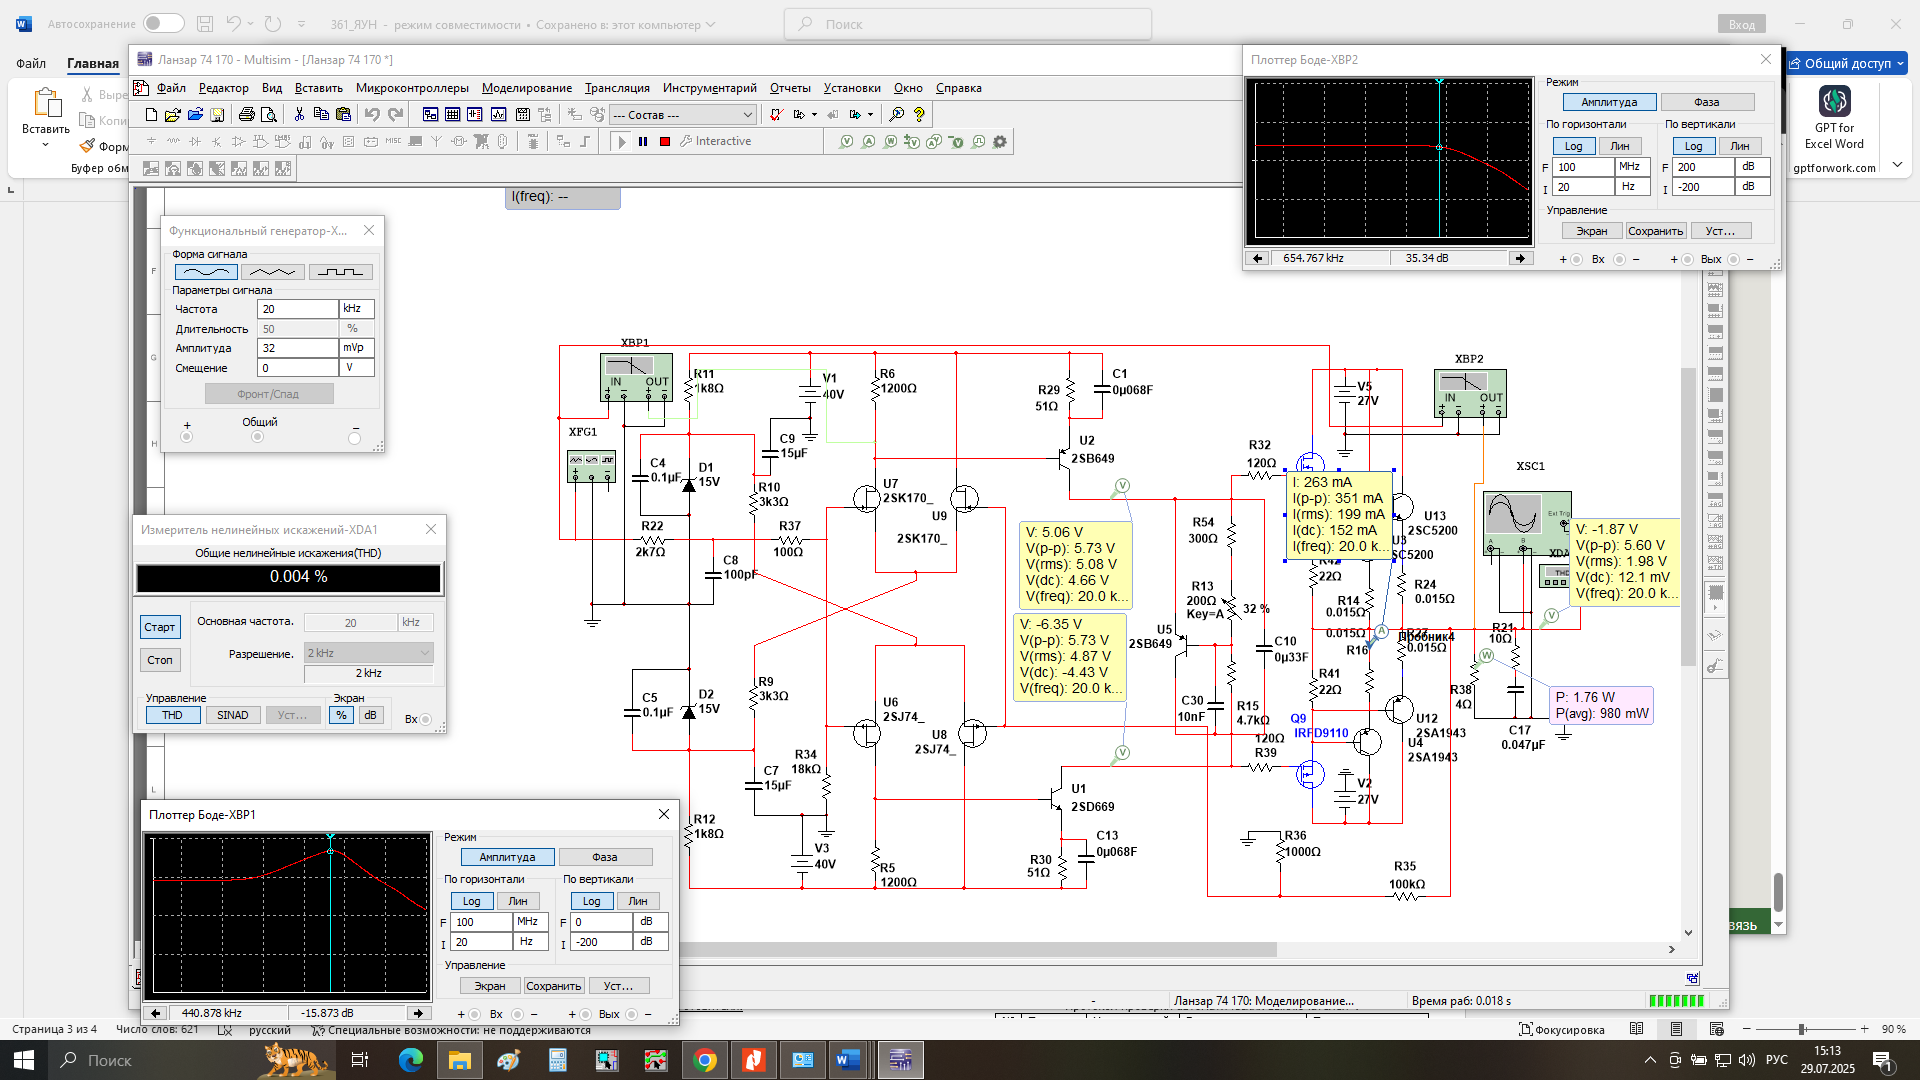Change generator frequency unit kHz dropdown

point(357,309)
